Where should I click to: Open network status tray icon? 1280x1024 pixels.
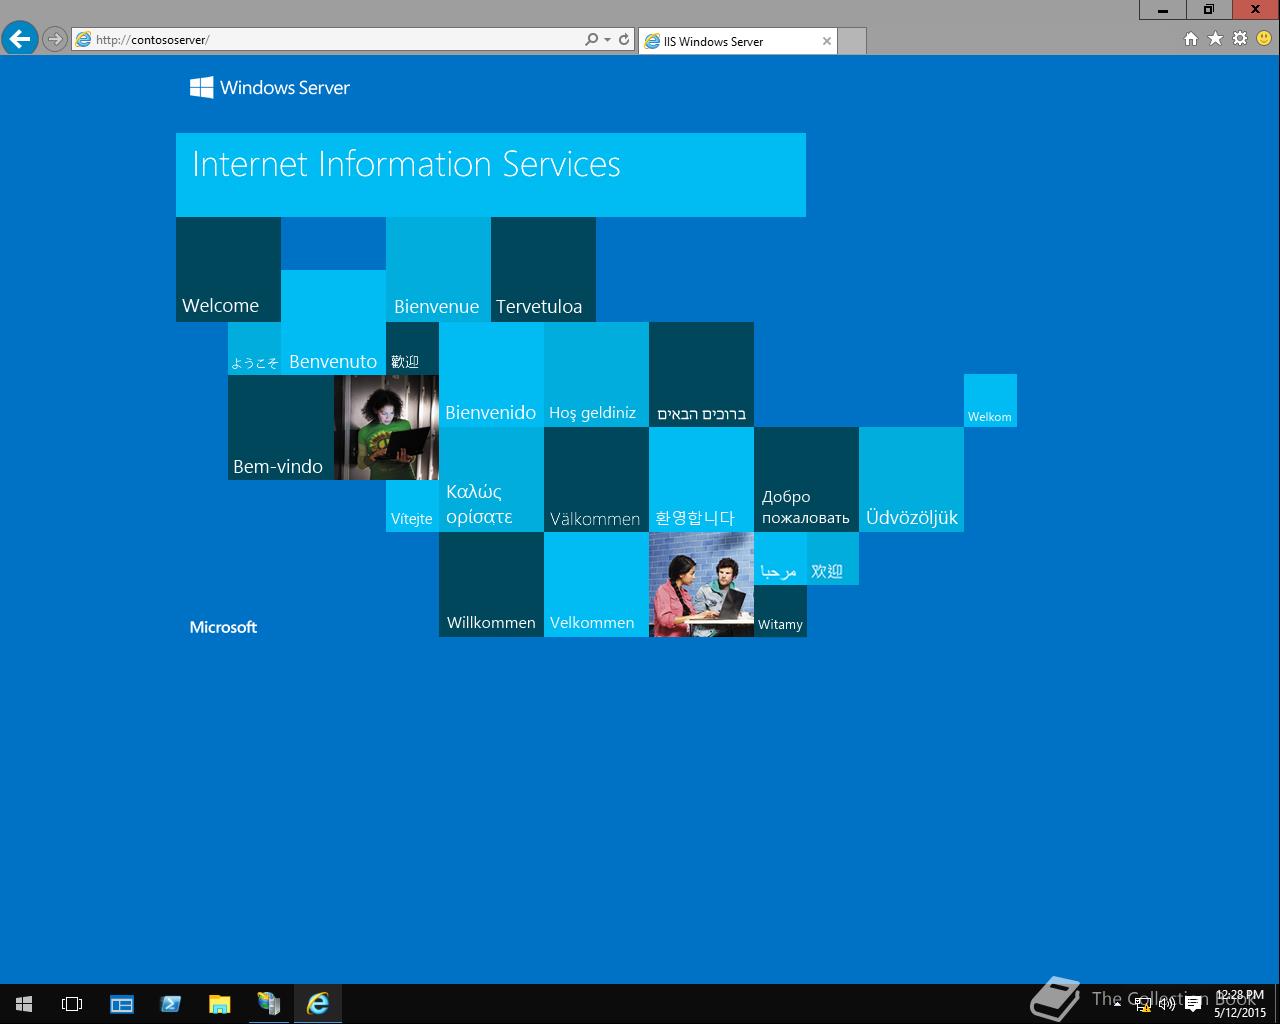(1143, 1004)
